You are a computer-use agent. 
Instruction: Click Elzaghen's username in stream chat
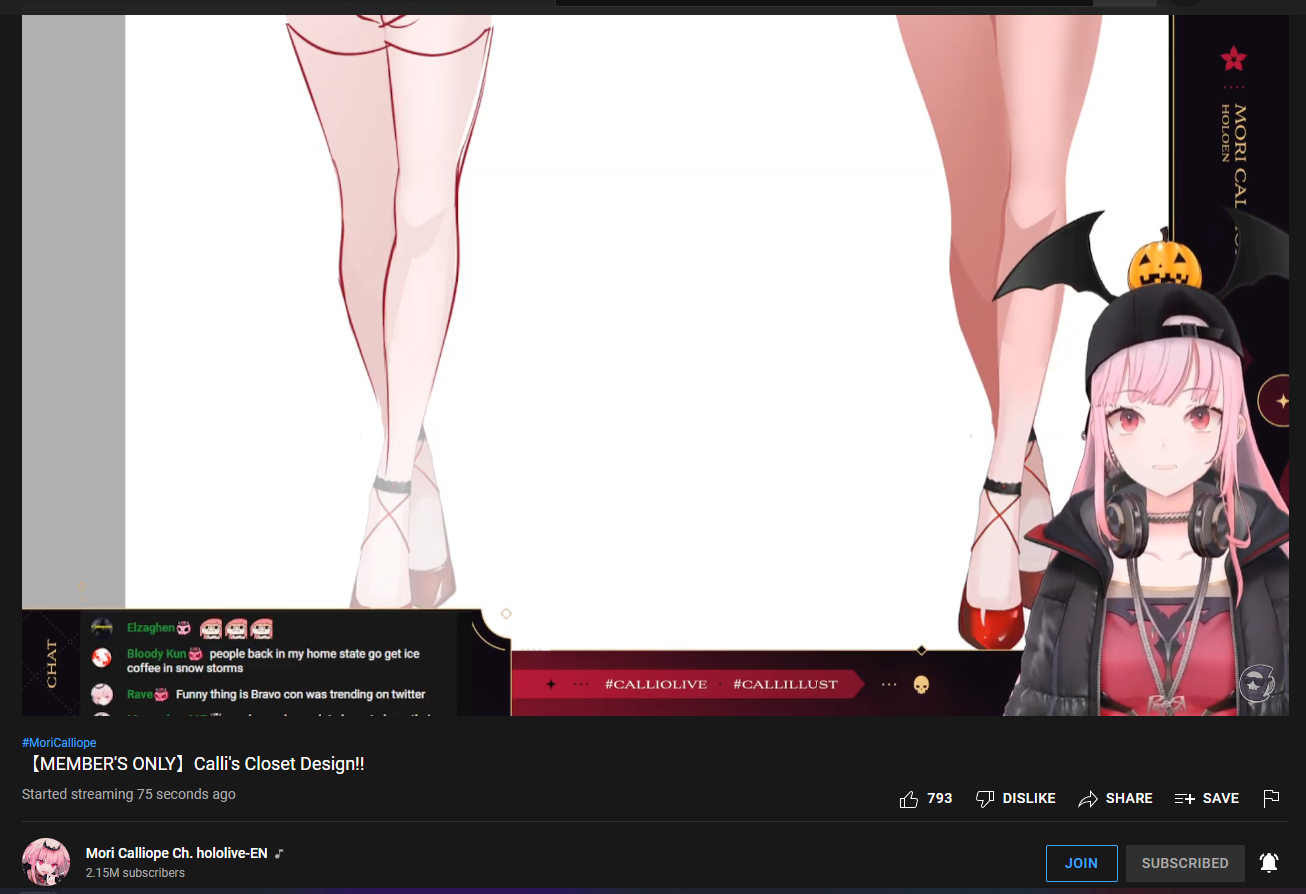coord(151,628)
